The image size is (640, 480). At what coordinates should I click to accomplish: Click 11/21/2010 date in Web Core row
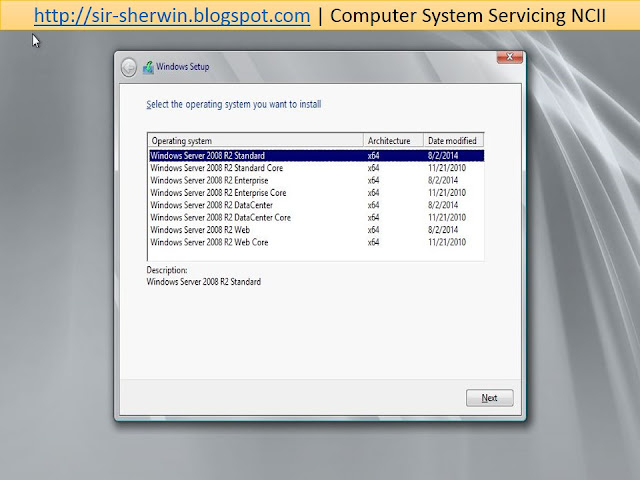(447, 242)
